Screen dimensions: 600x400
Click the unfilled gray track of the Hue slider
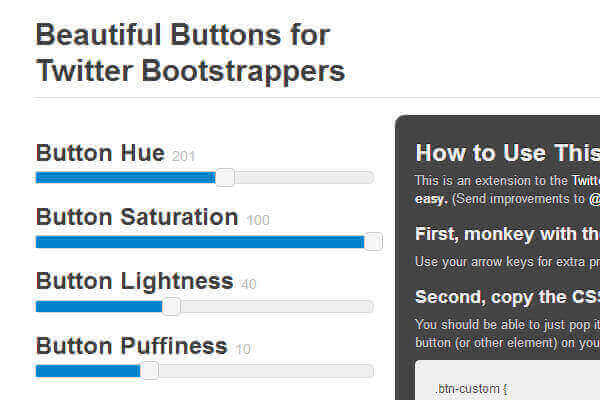pyautogui.click(x=300, y=178)
